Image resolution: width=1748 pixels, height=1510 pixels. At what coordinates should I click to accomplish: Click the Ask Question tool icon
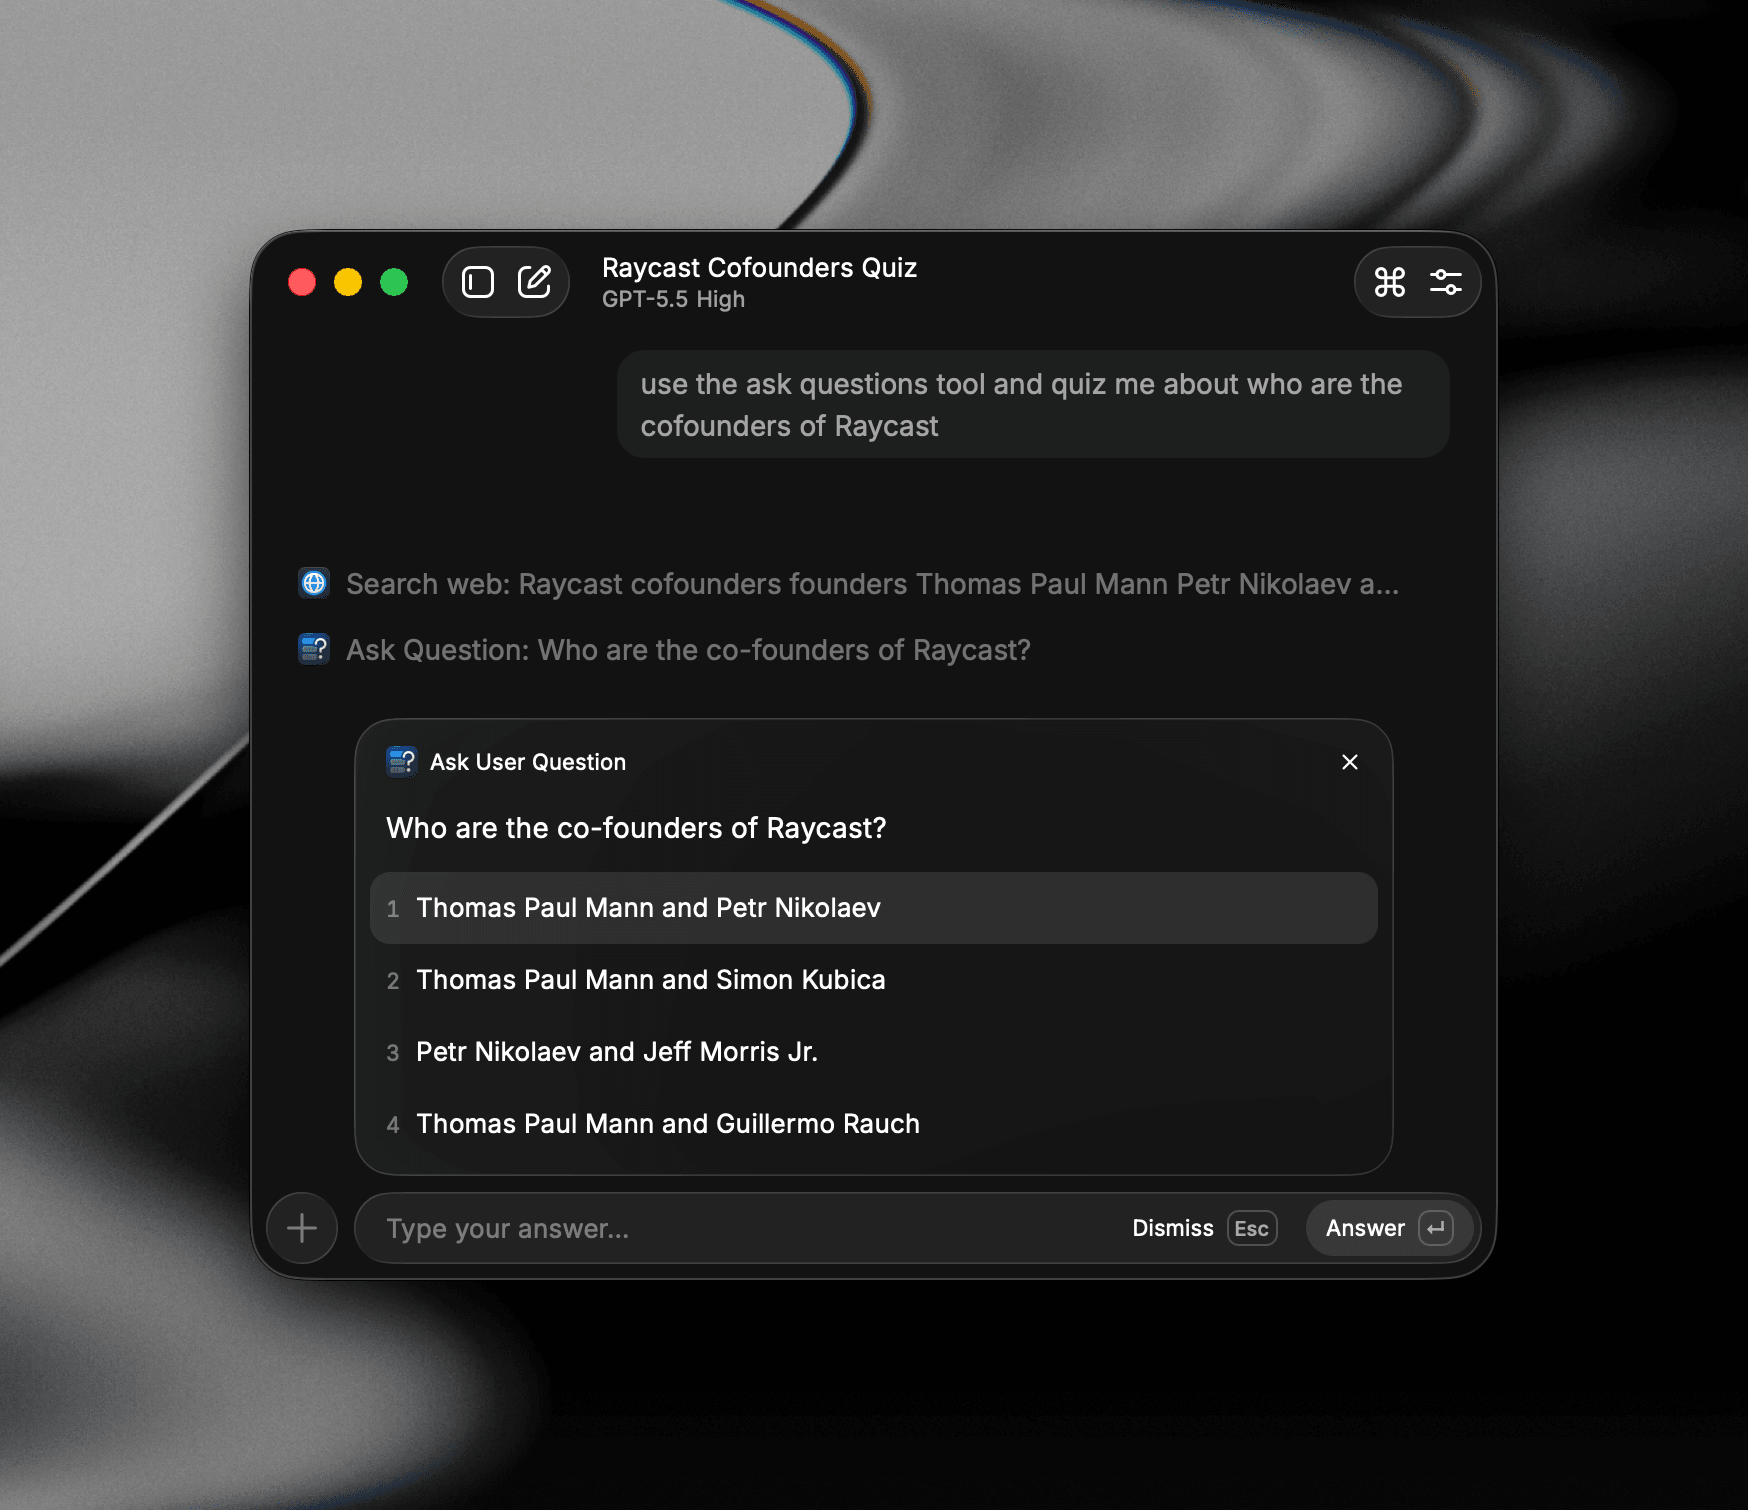click(314, 649)
